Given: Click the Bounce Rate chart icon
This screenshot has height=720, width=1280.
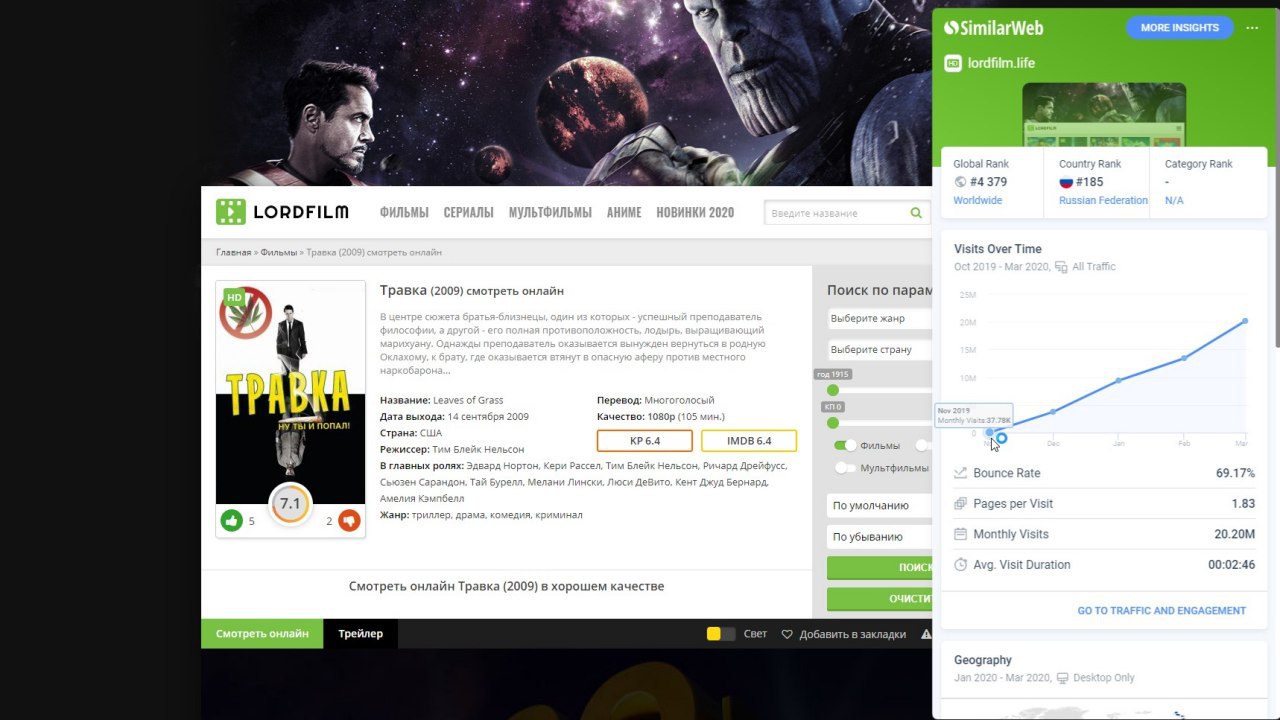Looking at the screenshot, I should (x=961, y=473).
